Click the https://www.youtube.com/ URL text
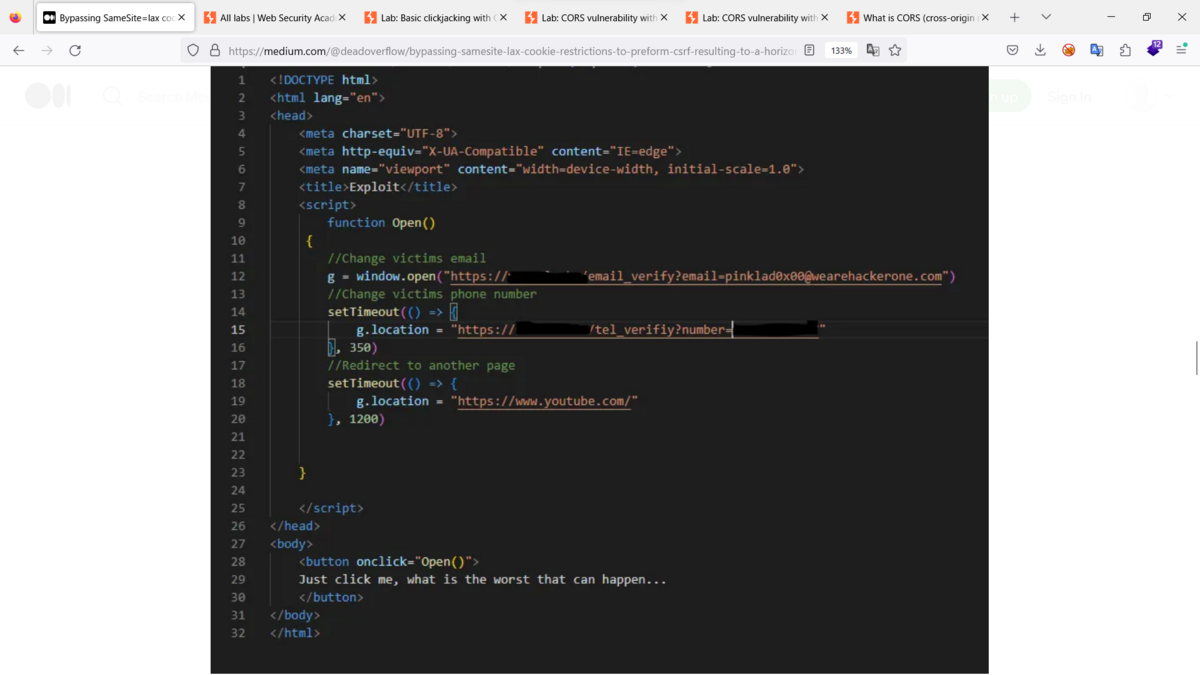This screenshot has width=1200, height=675. click(544, 401)
